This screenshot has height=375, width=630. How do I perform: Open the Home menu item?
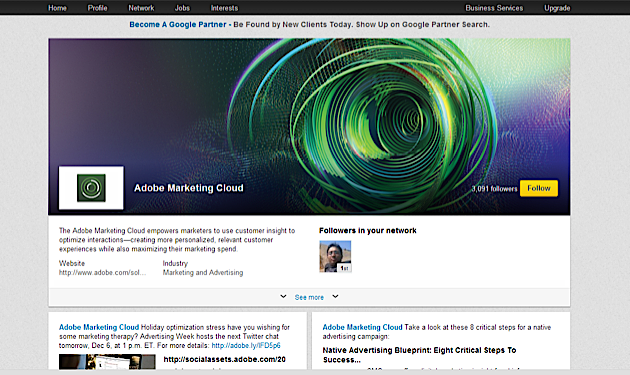pos(57,8)
